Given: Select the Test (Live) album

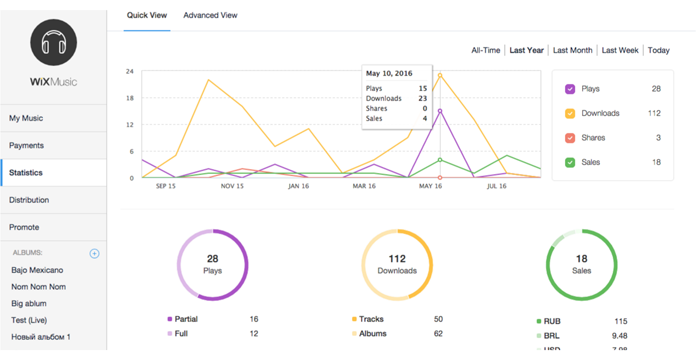Looking at the screenshot, I should [x=29, y=320].
